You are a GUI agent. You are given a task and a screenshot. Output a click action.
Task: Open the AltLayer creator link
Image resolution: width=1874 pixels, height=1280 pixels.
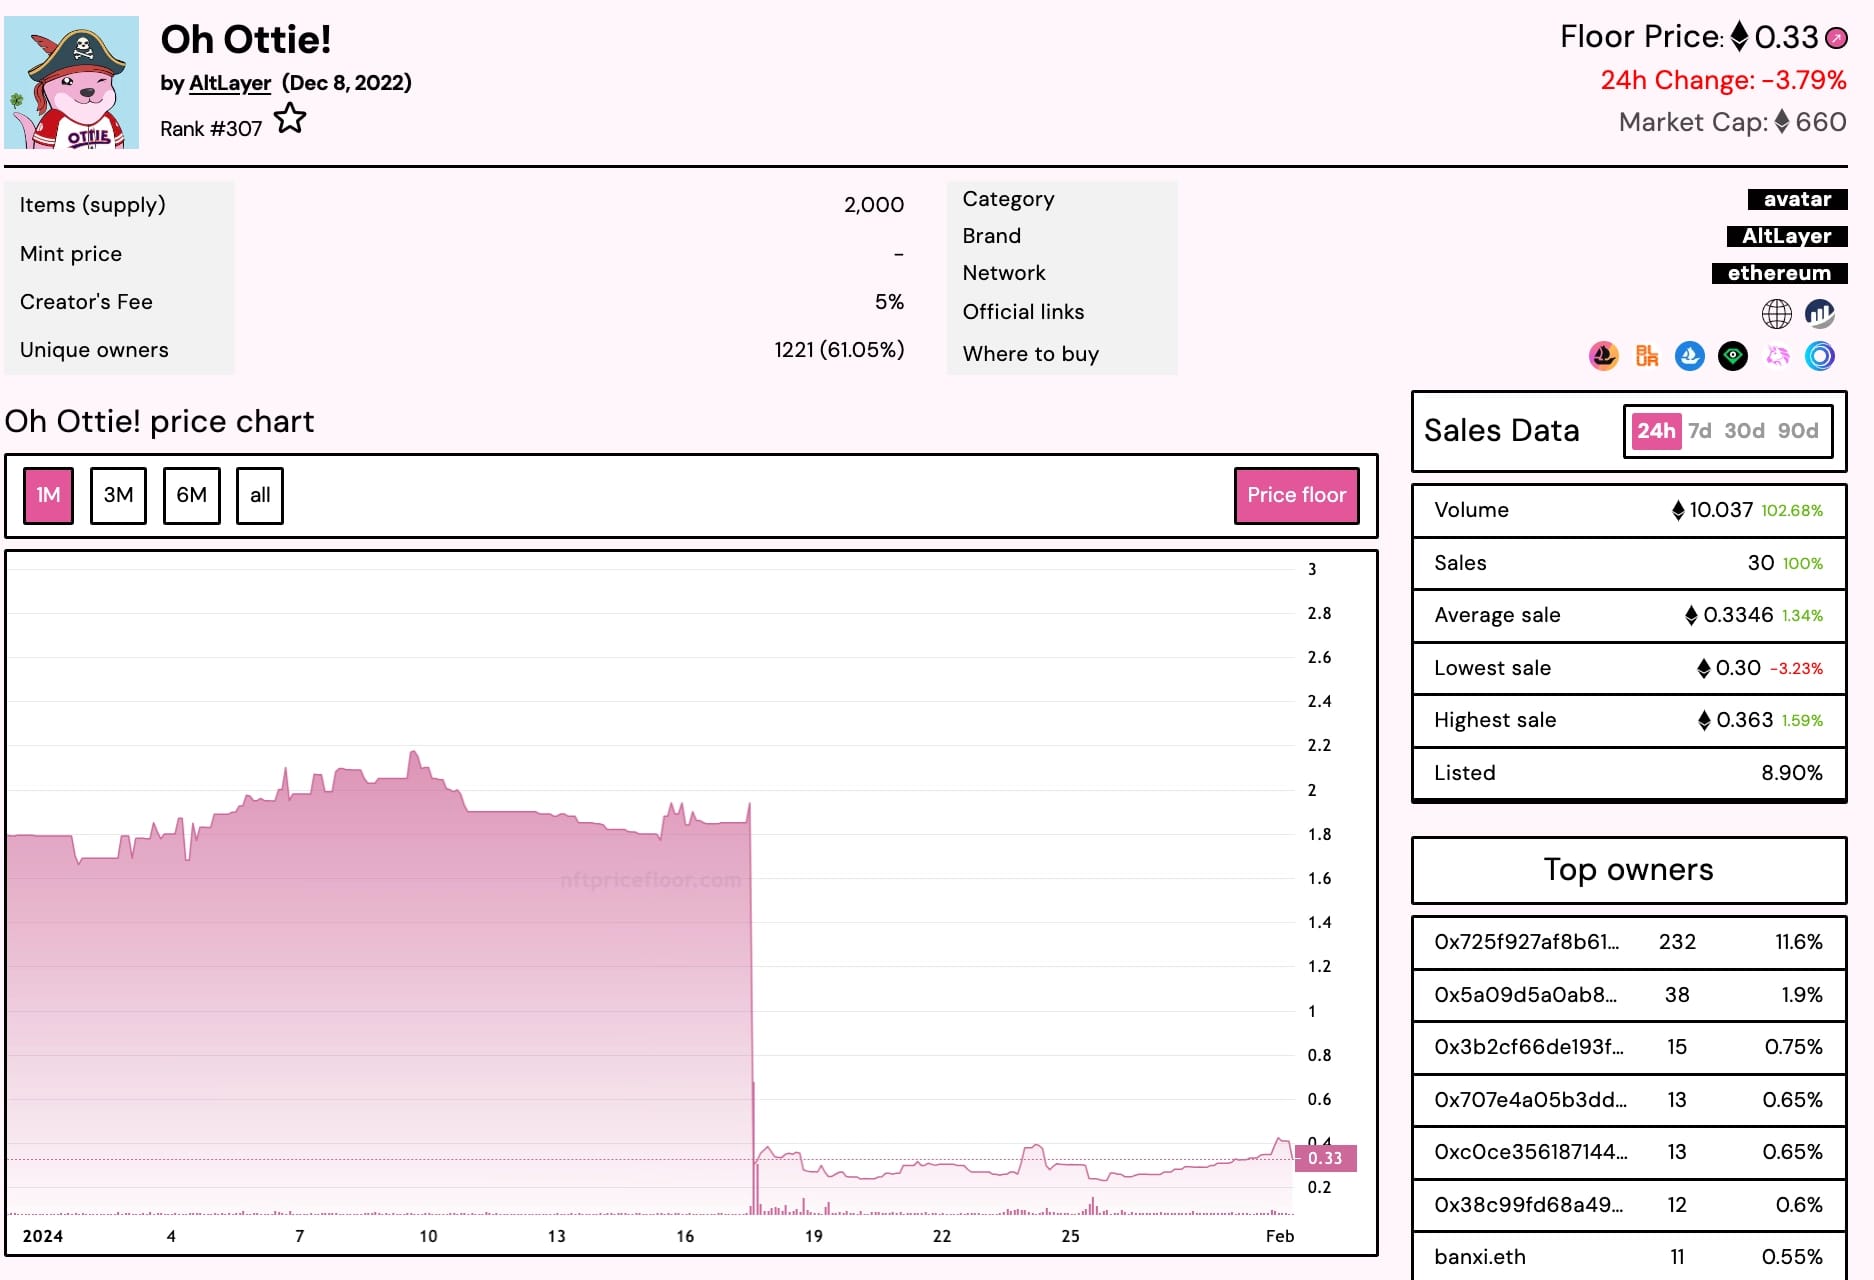click(x=228, y=83)
